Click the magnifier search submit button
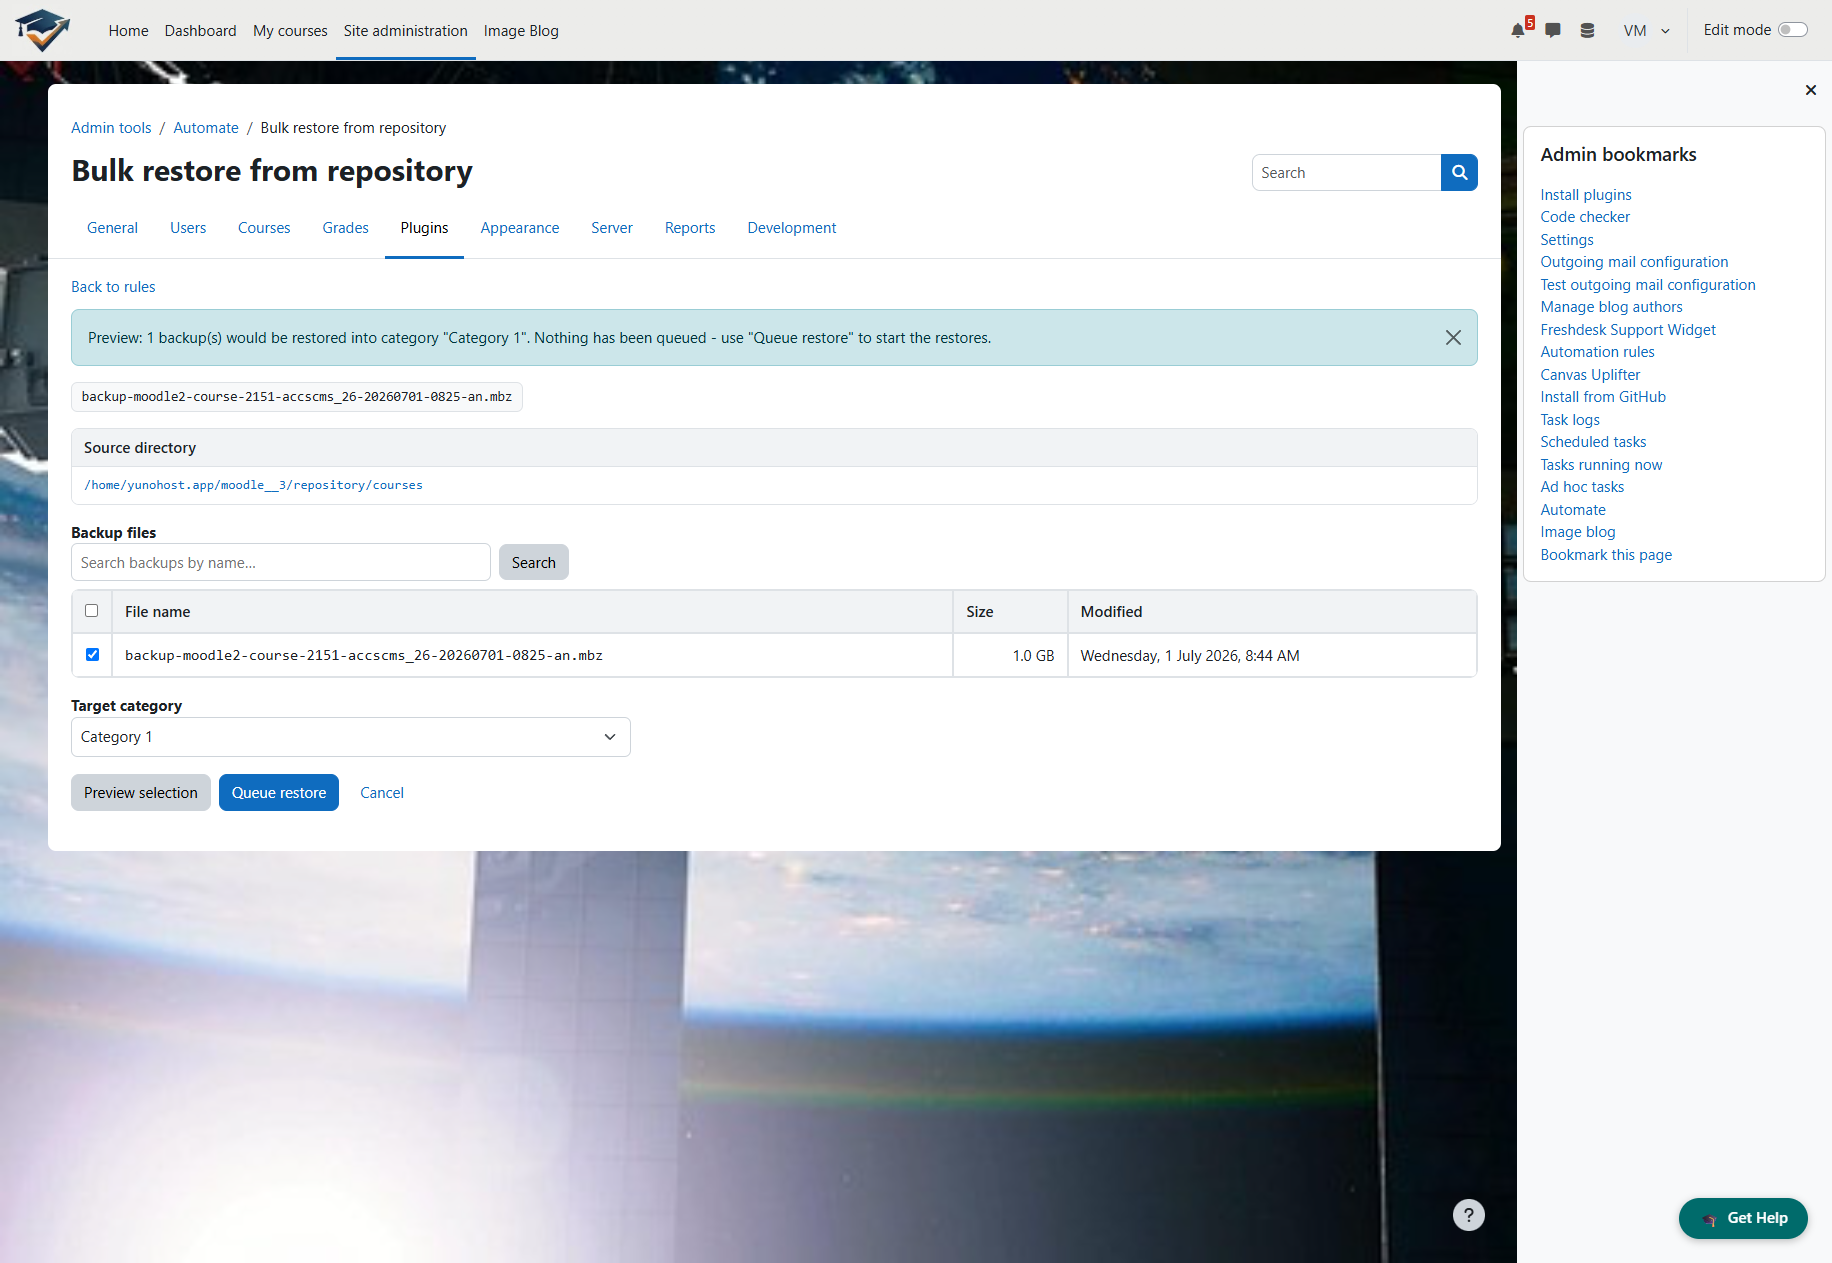The height and width of the screenshot is (1263, 1832). pos(1459,172)
